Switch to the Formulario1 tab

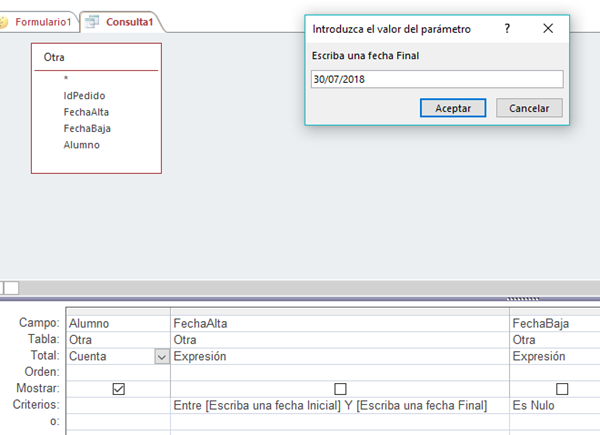[x=43, y=22]
